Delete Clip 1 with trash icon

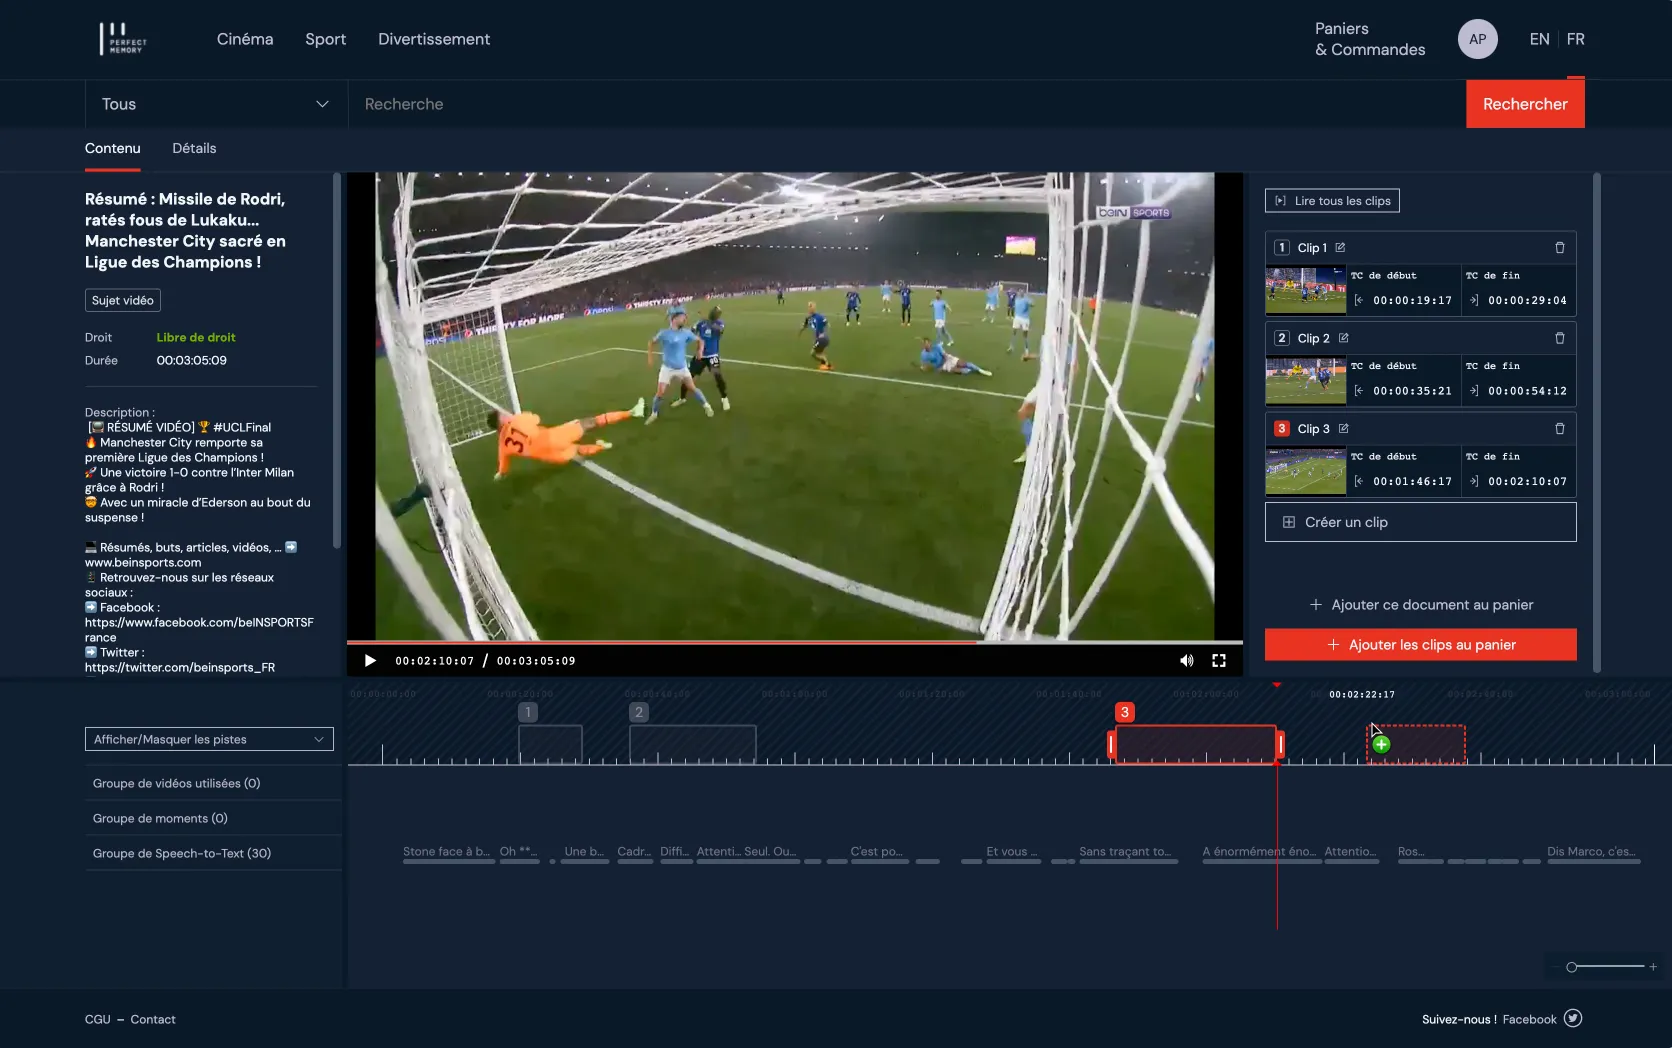click(1559, 247)
